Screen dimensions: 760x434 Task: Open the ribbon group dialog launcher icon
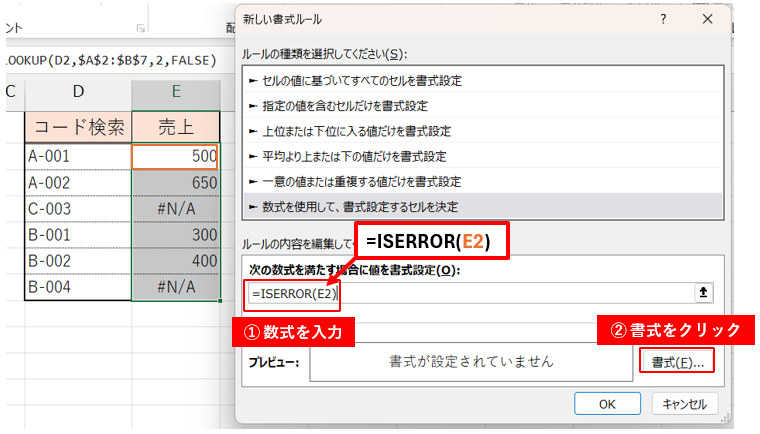tap(141, 29)
